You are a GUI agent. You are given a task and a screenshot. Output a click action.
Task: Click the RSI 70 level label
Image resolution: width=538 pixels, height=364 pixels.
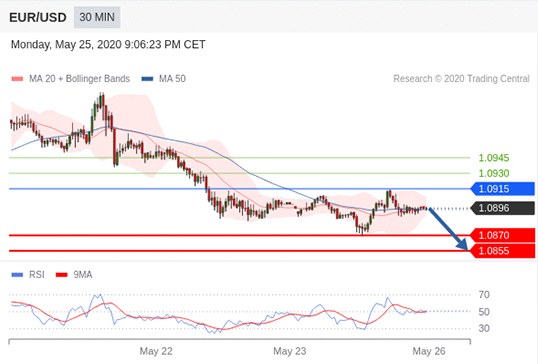pyautogui.click(x=484, y=295)
